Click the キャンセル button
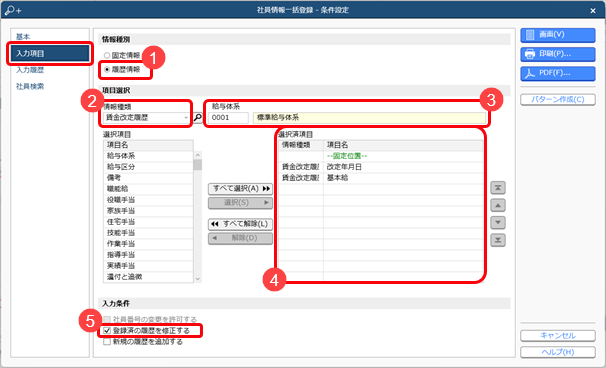 click(x=558, y=336)
